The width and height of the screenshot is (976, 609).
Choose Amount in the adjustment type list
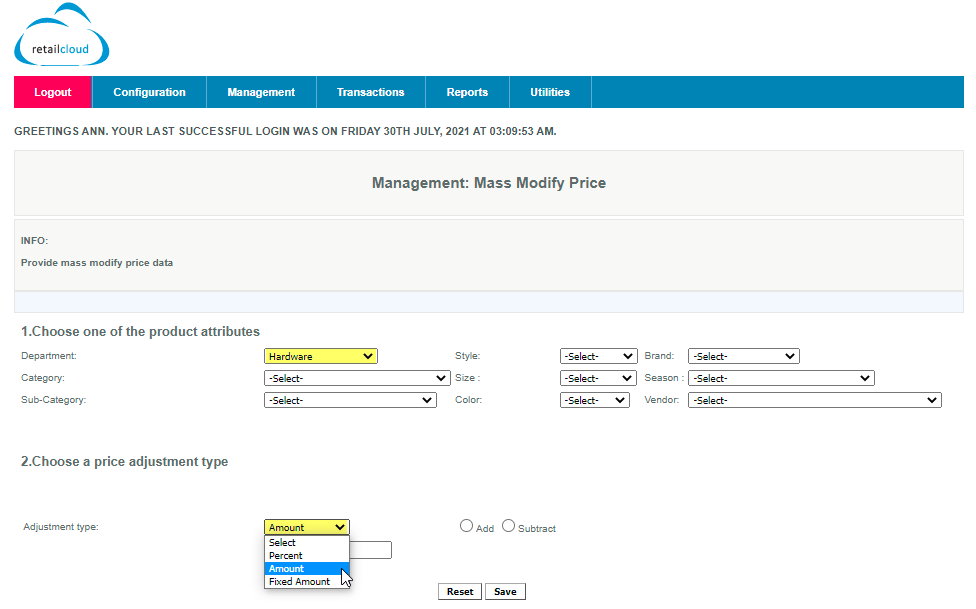tap(307, 569)
